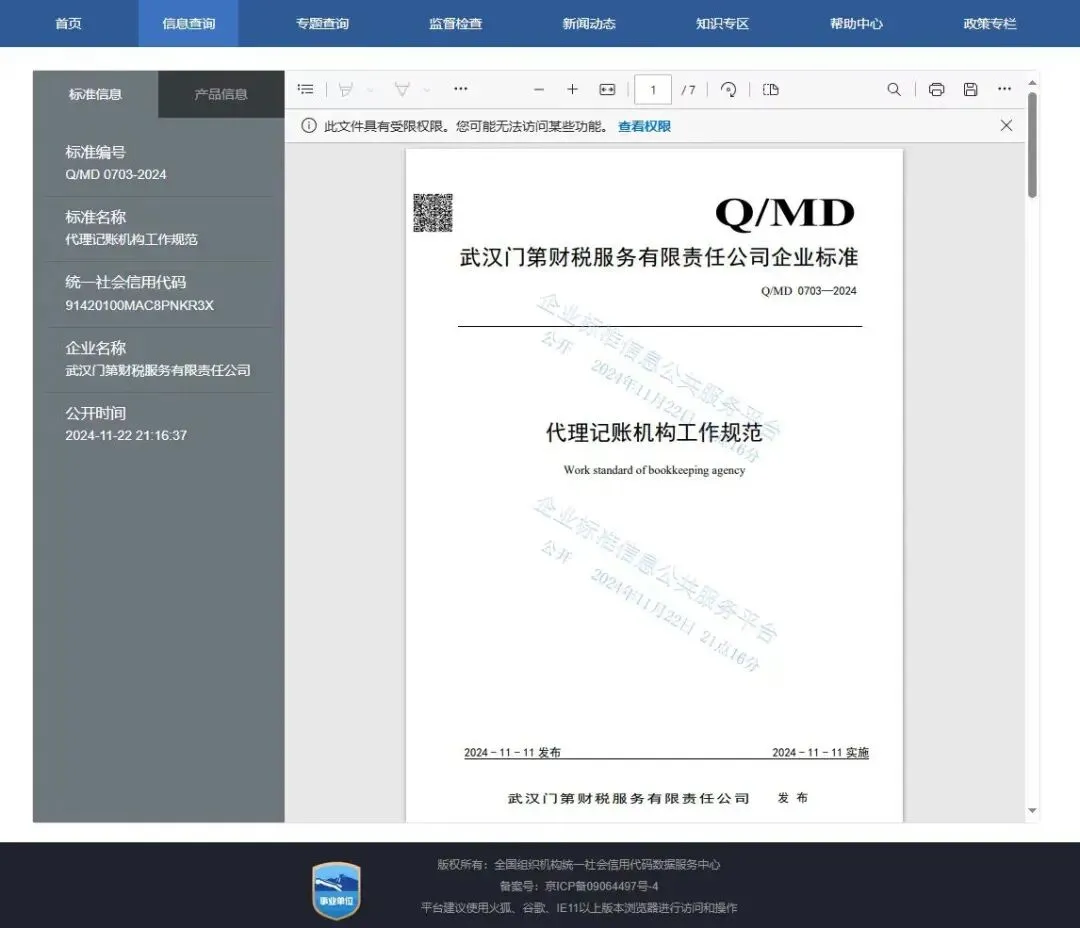Click the scroll up arrow of the PDF viewer
The width and height of the screenshot is (1080, 928).
[1032, 83]
